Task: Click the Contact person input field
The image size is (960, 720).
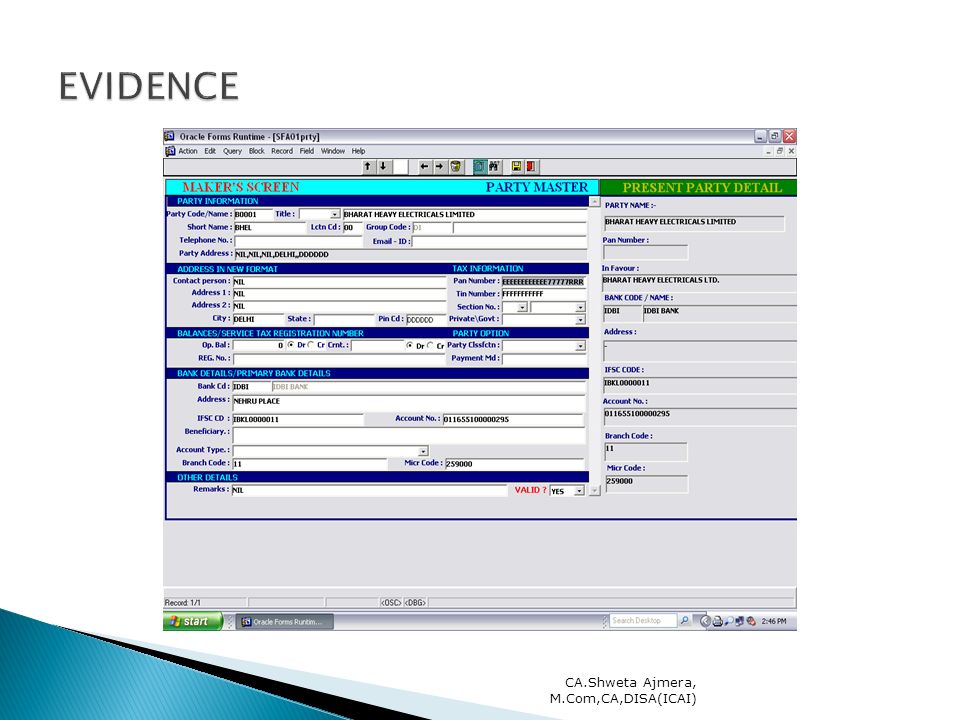Action: pyautogui.click(x=339, y=282)
